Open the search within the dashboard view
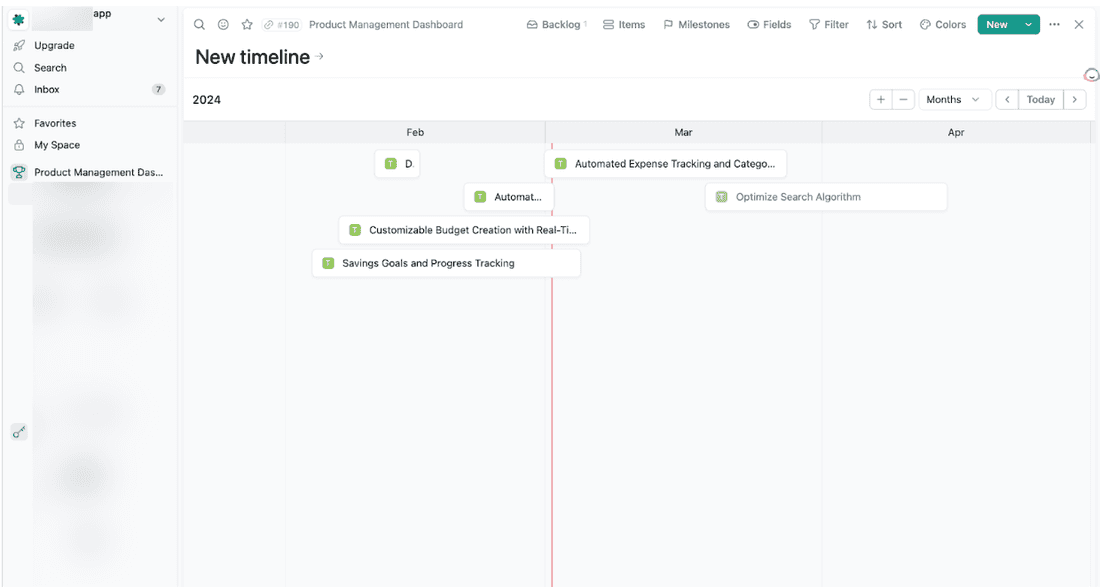This screenshot has height=587, width=1100. pos(199,24)
